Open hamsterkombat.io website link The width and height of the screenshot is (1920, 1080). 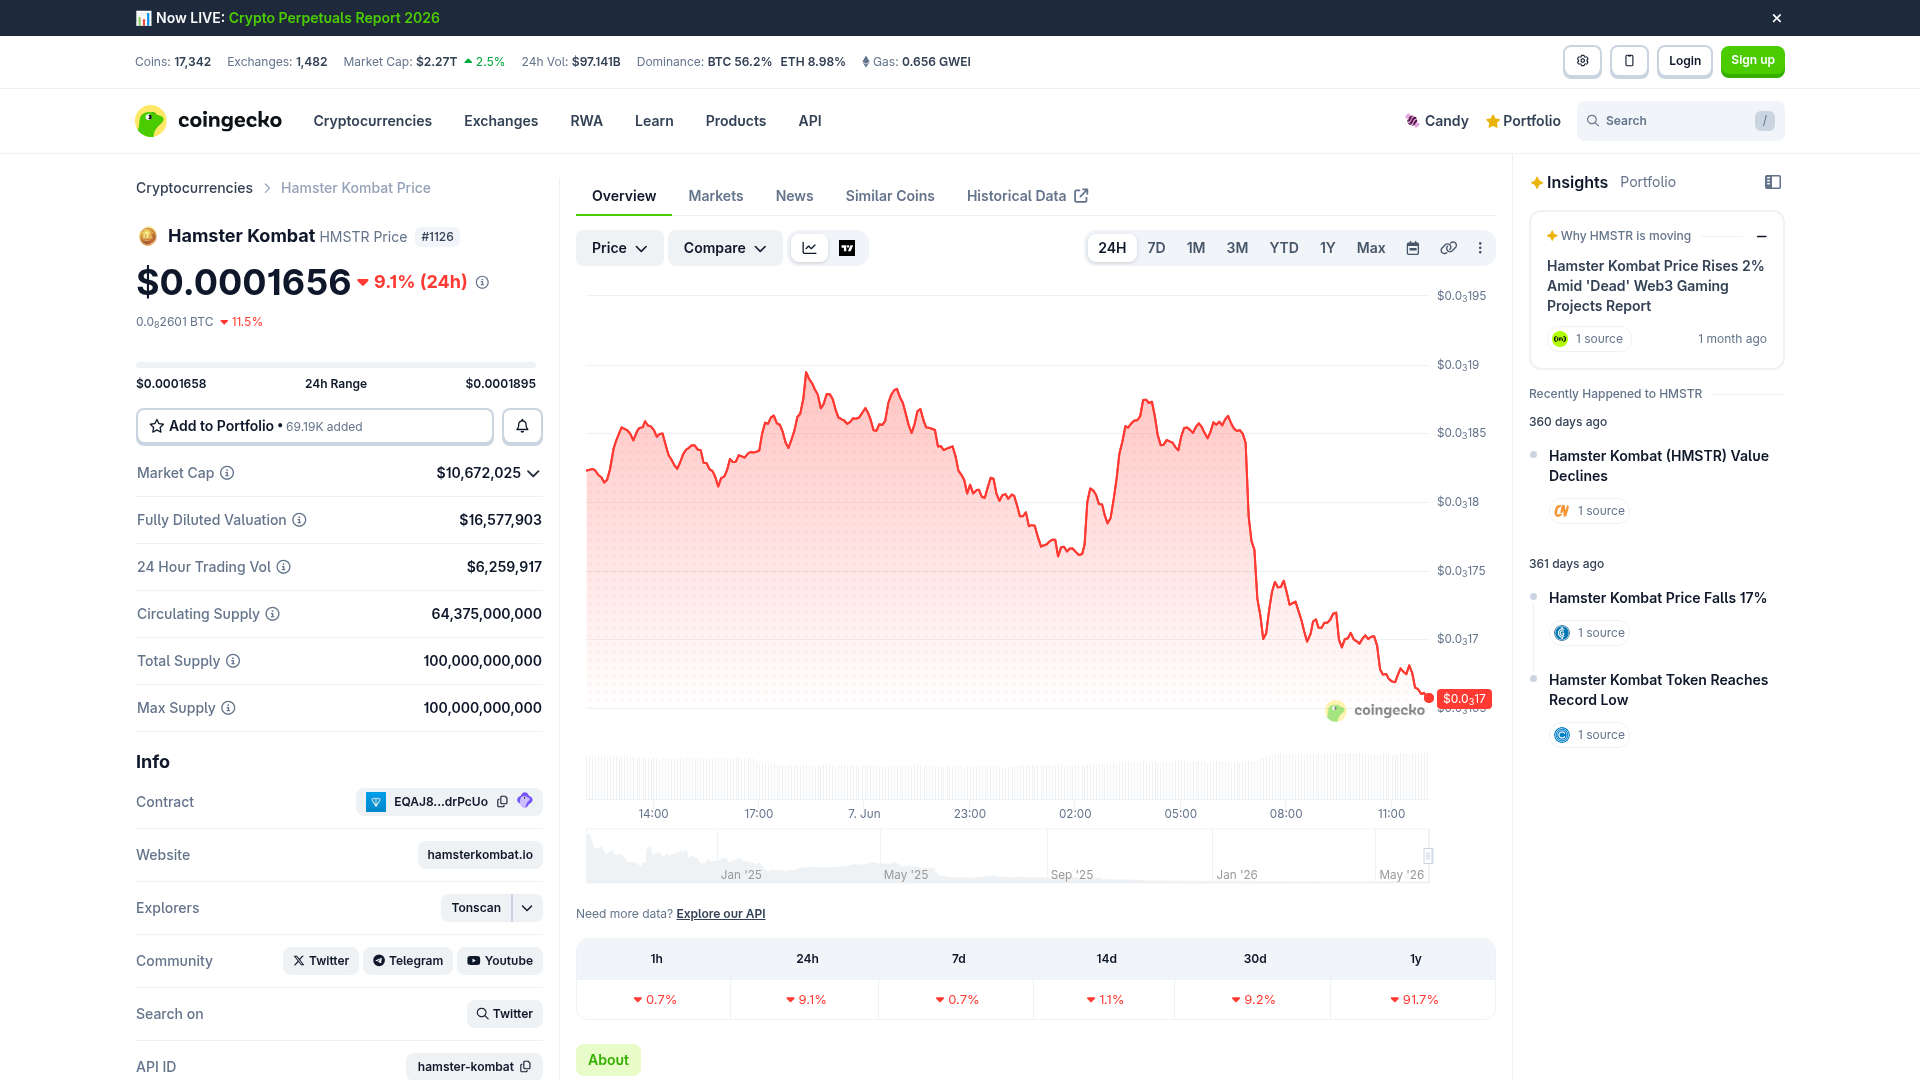480,855
